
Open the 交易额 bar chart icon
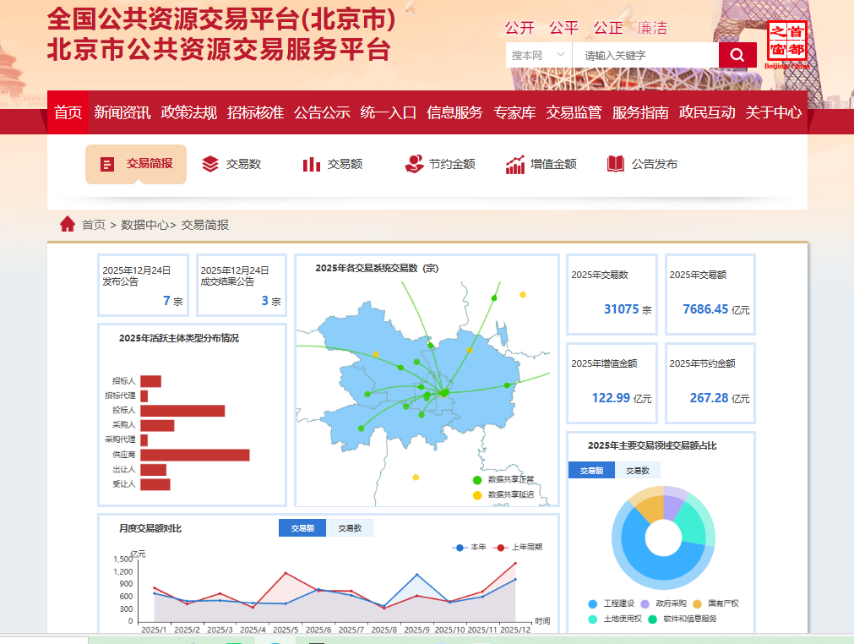click(x=311, y=164)
